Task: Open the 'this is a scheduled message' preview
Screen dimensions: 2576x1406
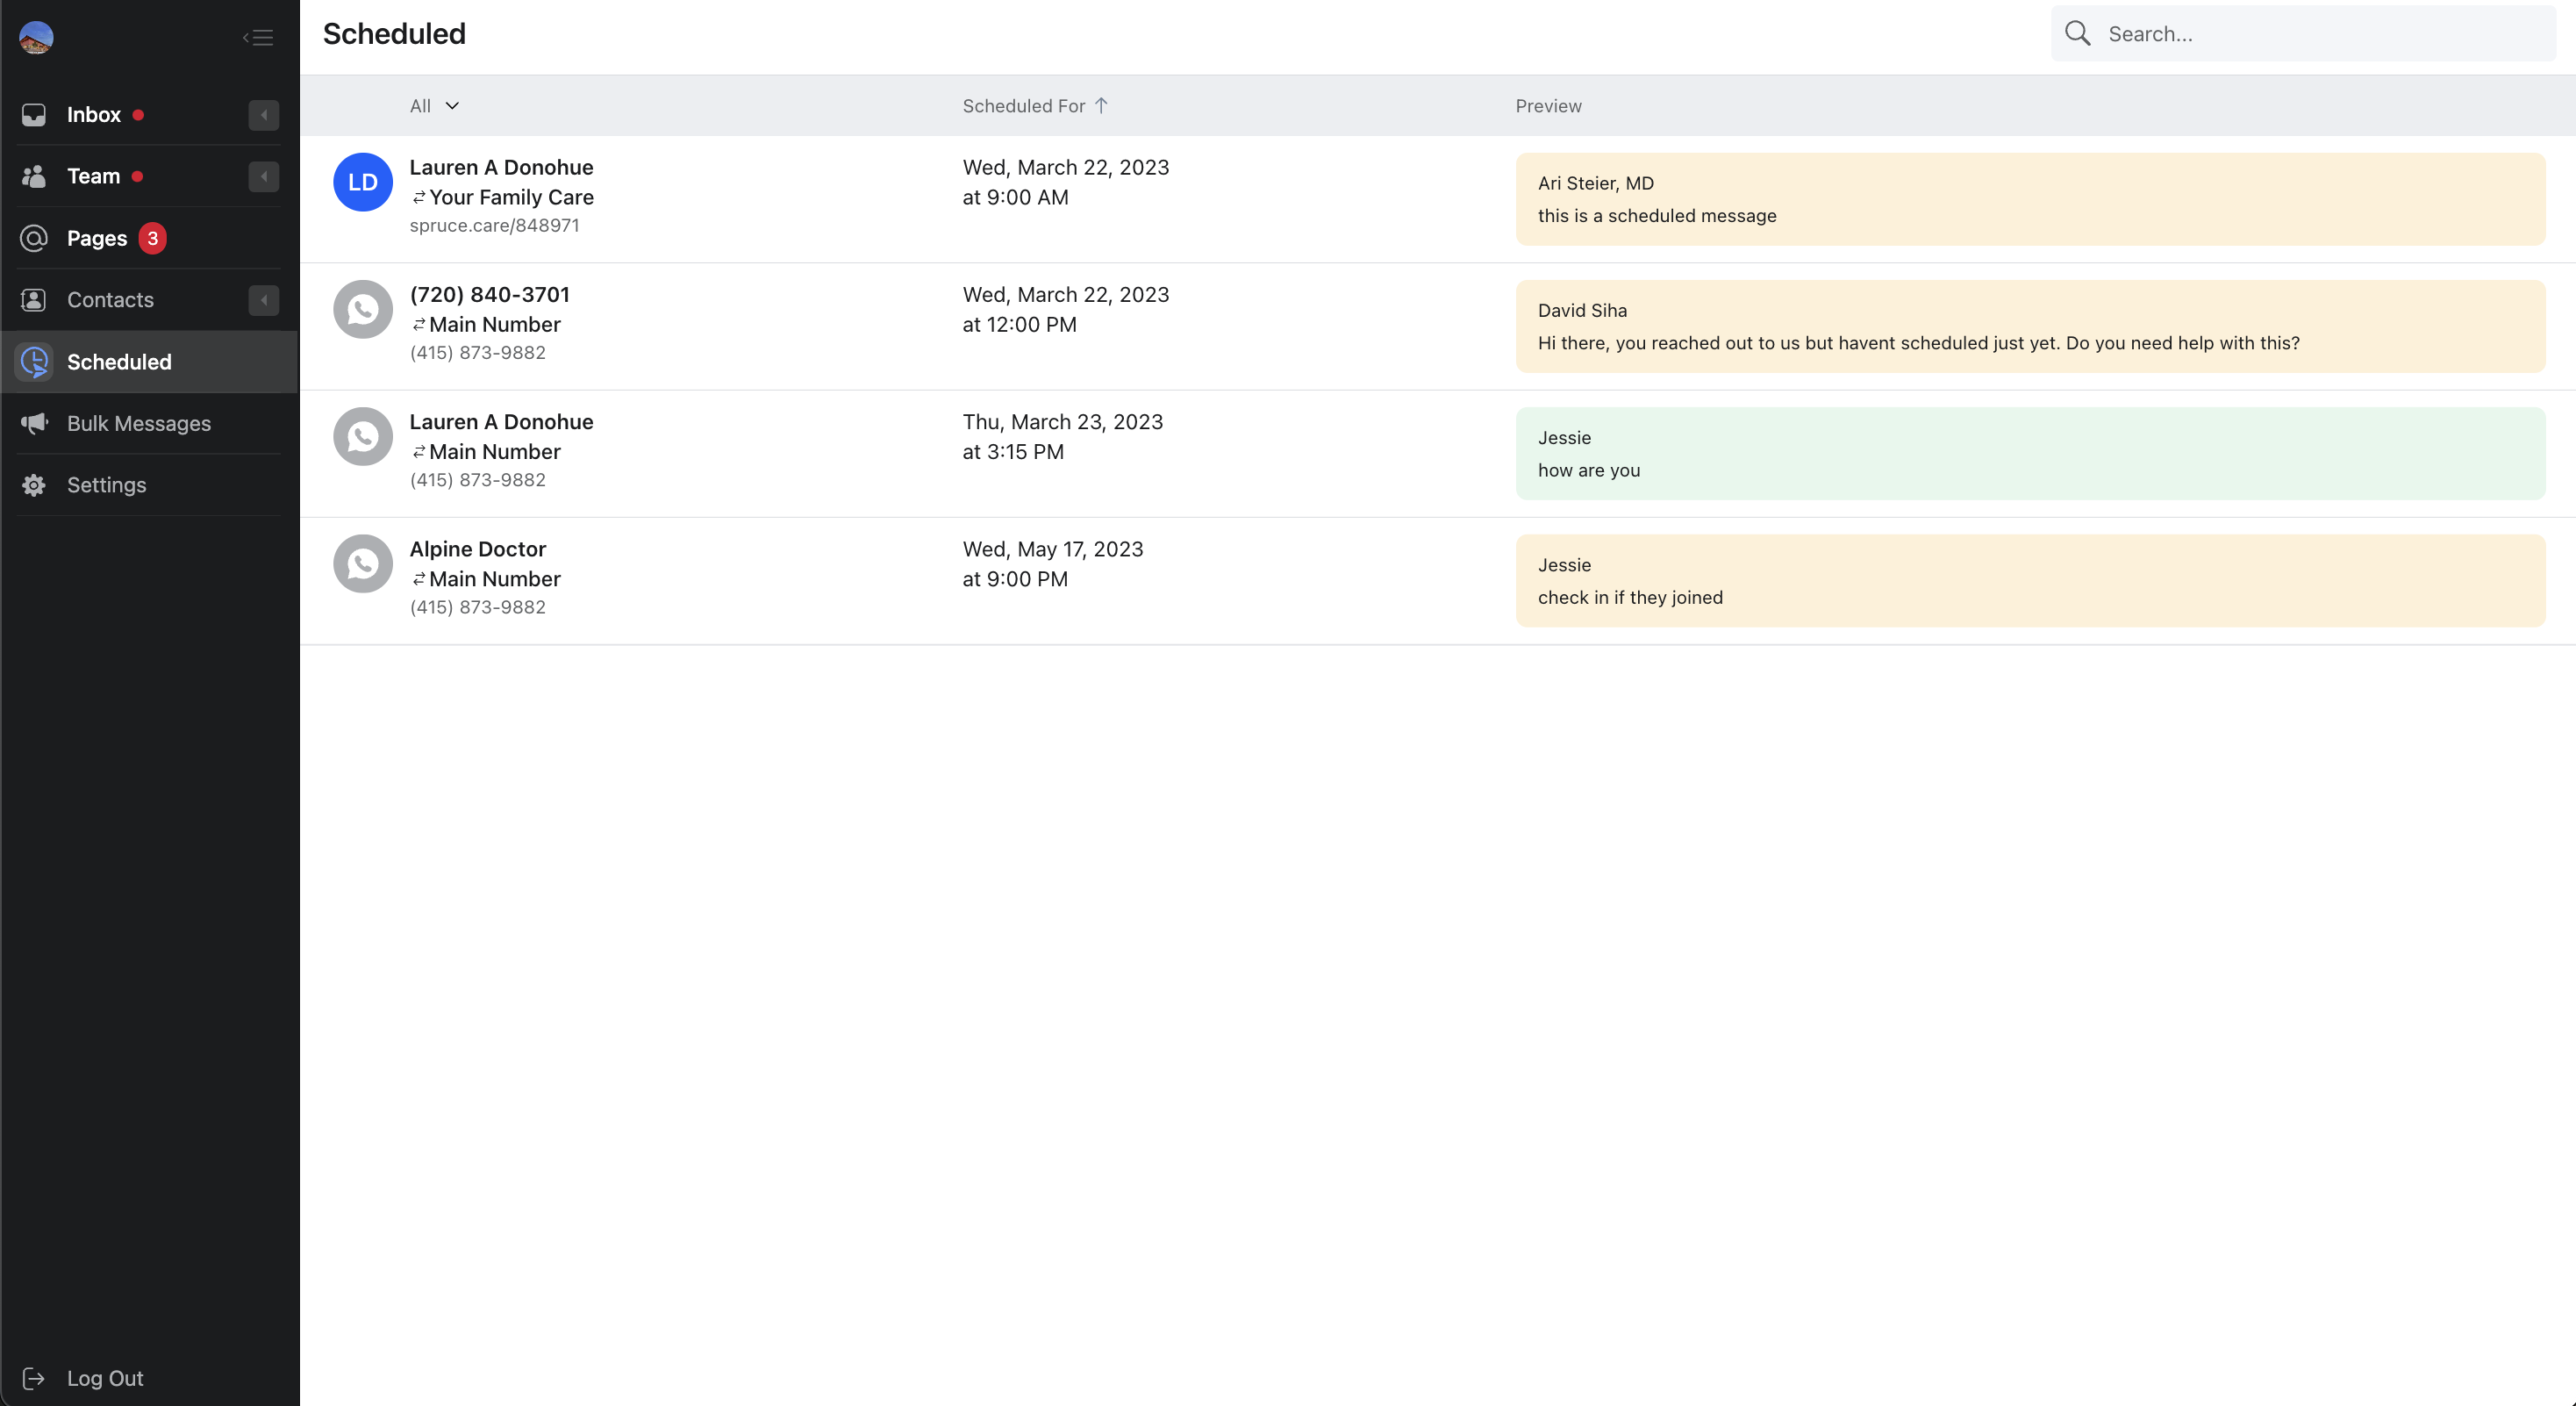Action: point(2030,199)
